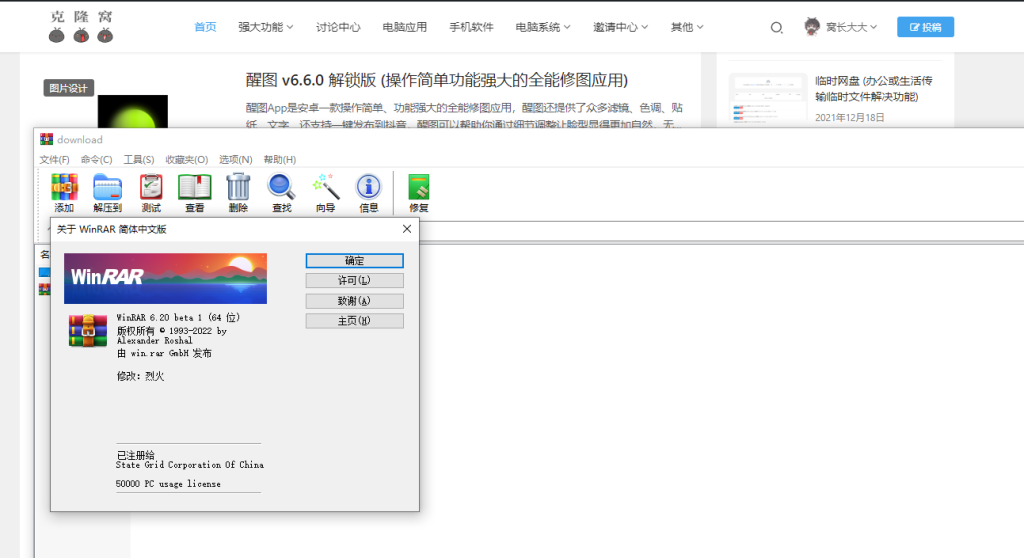This screenshot has width=1024, height=558.
Task: Click the 2021年12月18日 date text
Action: pos(850,118)
